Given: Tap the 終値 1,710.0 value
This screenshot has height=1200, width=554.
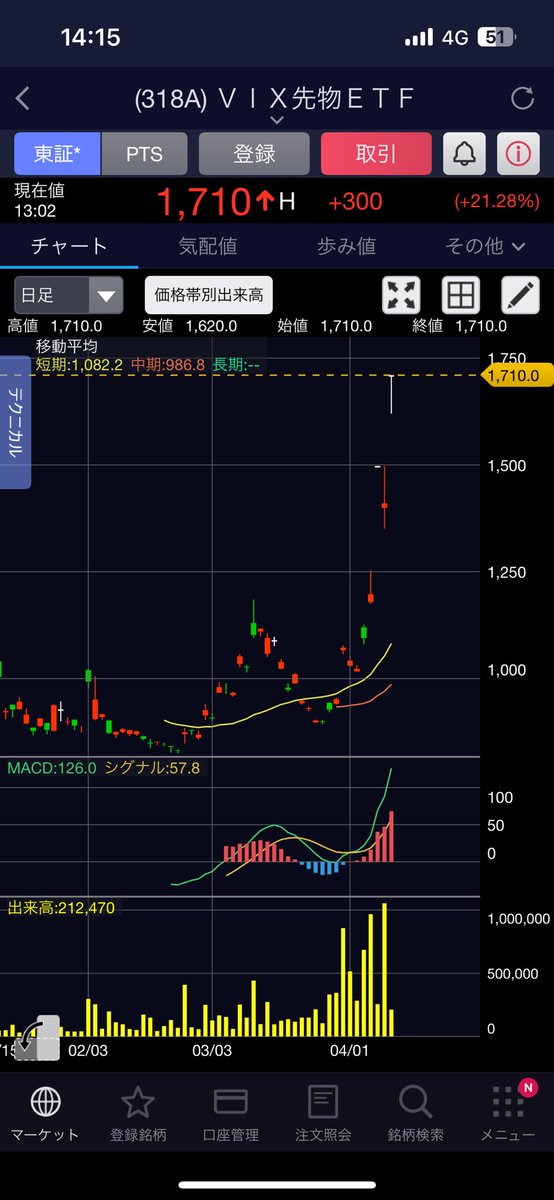Looking at the screenshot, I should [x=462, y=326].
